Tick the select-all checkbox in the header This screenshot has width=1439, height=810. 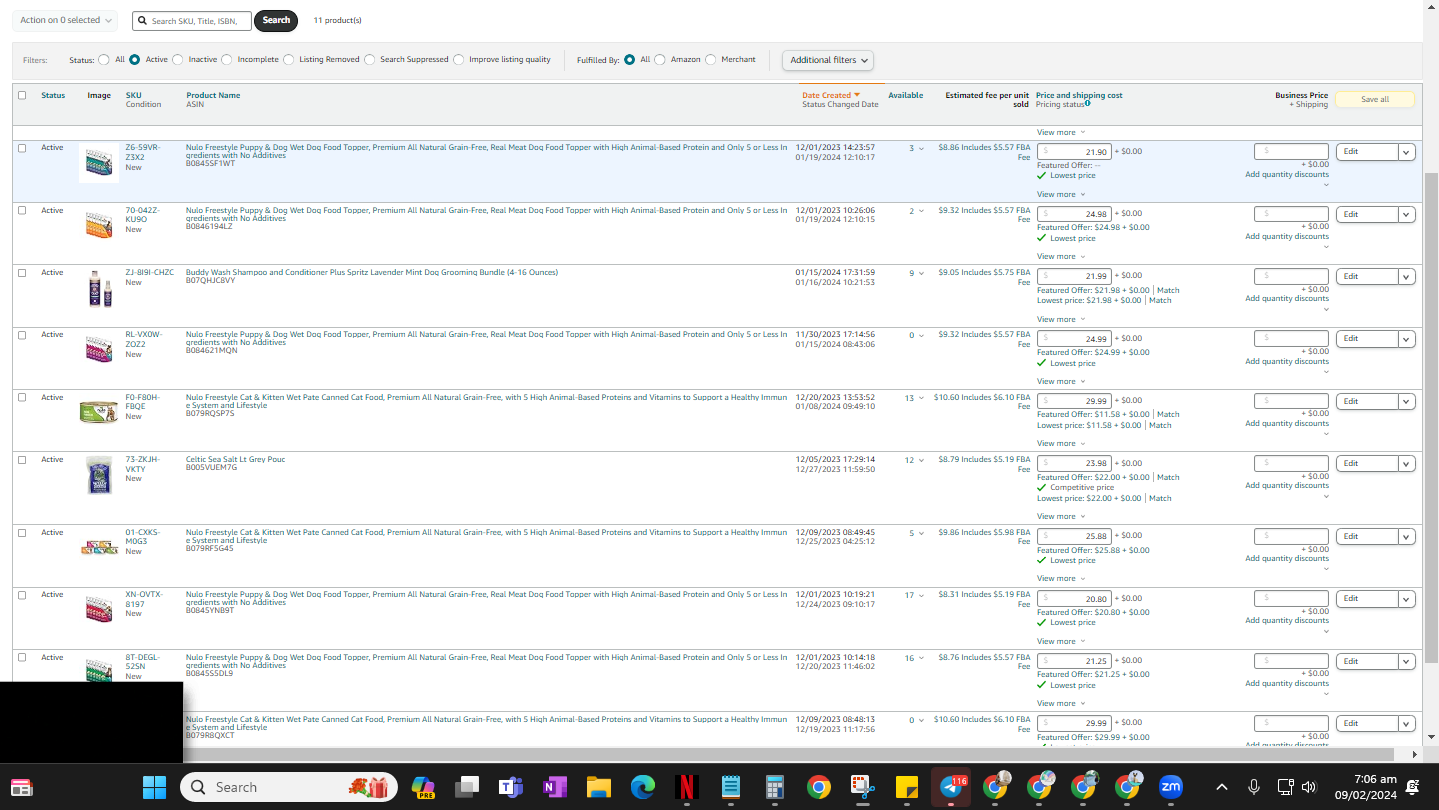pyautogui.click(x=22, y=96)
